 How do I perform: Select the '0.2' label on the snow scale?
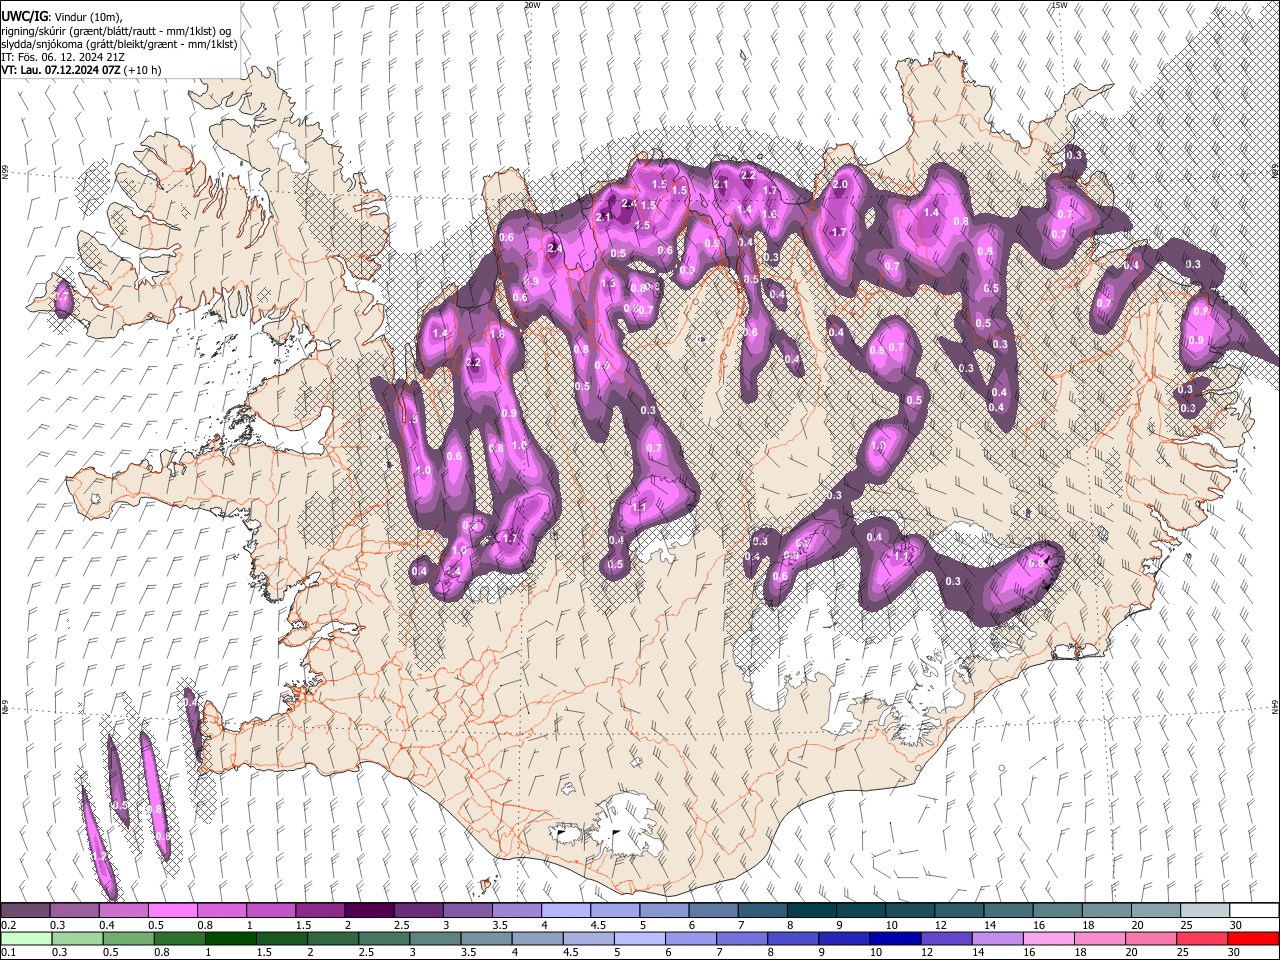[8, 925]
